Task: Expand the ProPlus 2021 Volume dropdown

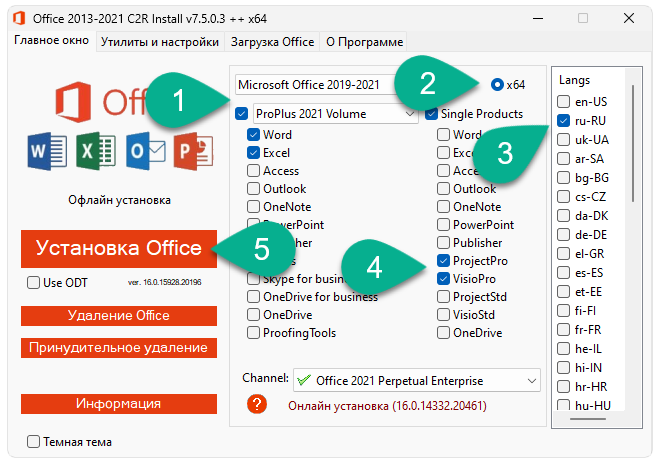Action: coord(409,115)
